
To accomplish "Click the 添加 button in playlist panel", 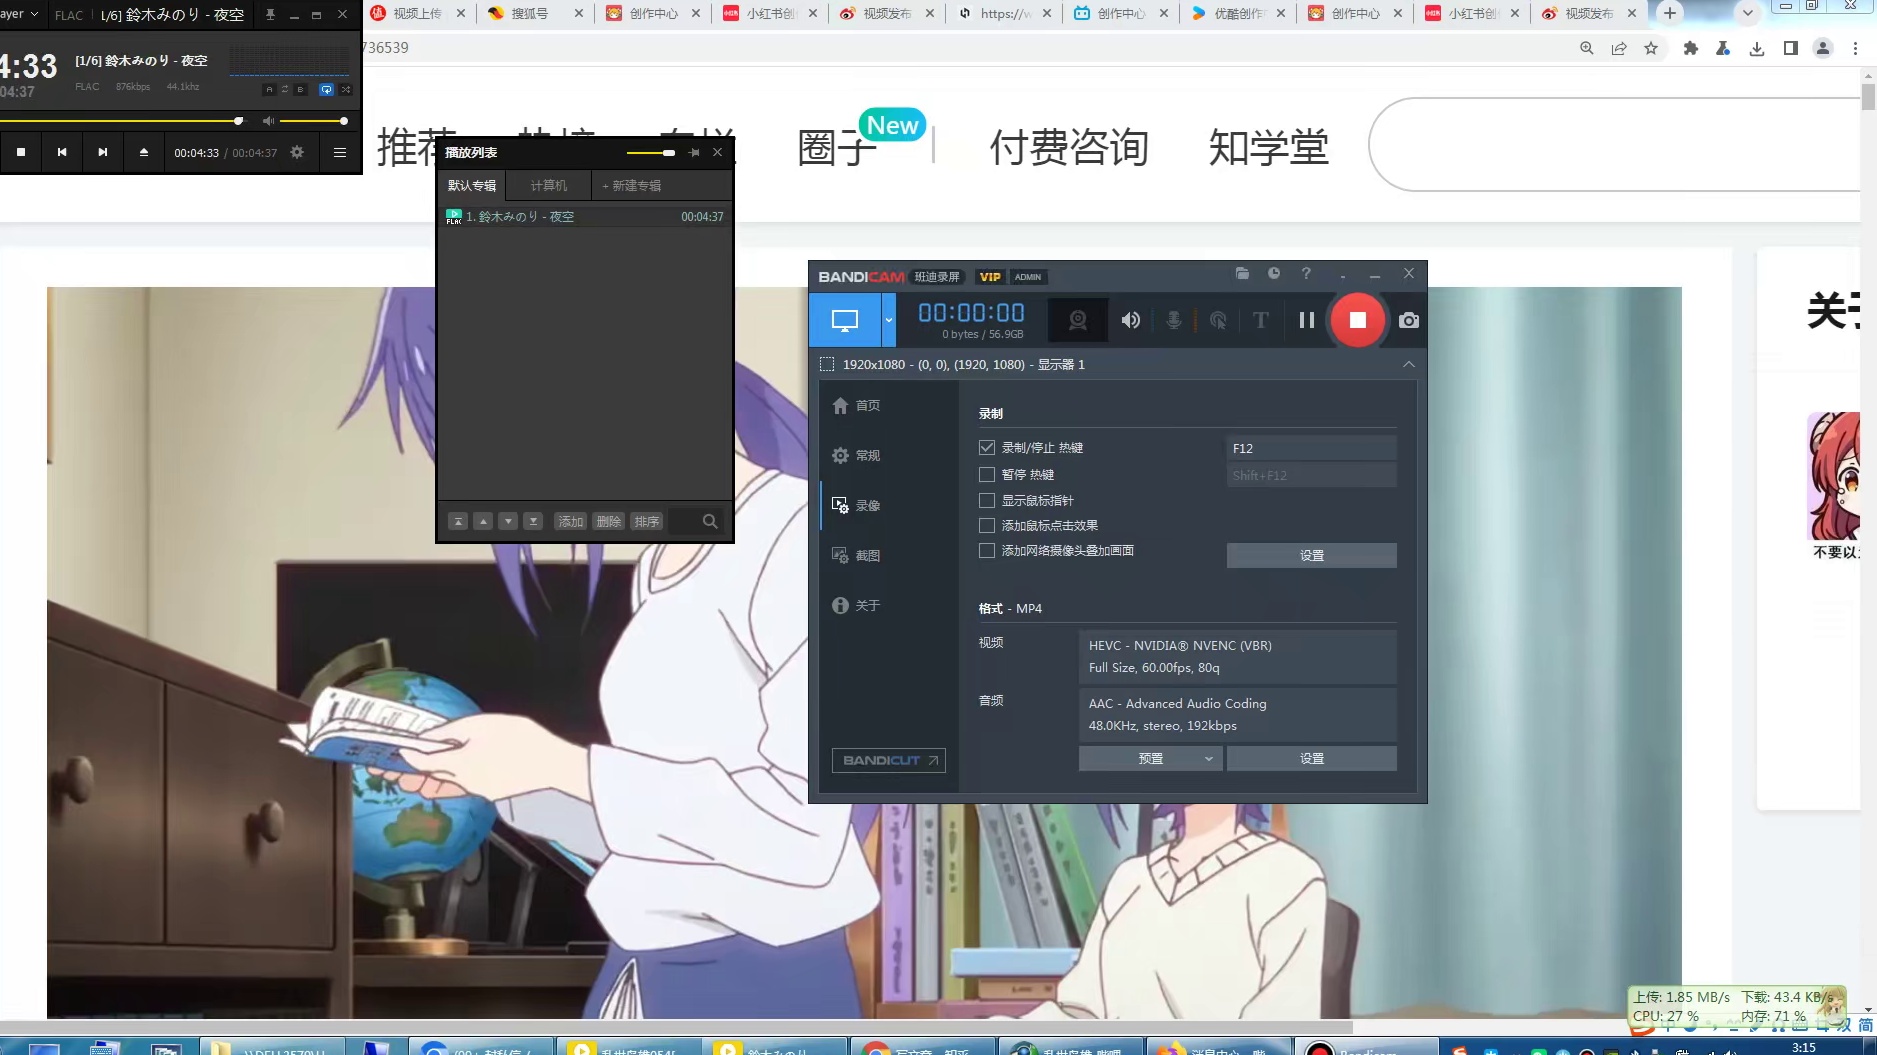I will pos(570,520).
